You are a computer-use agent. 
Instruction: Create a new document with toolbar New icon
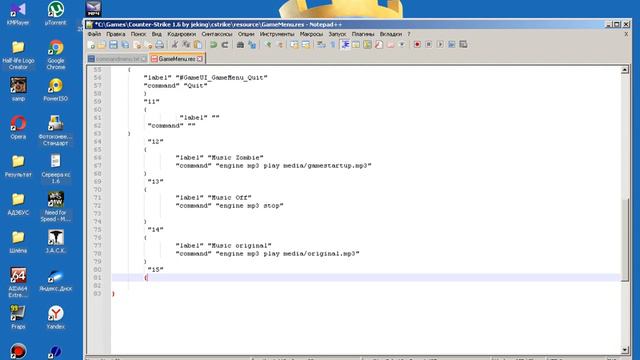pos(91,45)
